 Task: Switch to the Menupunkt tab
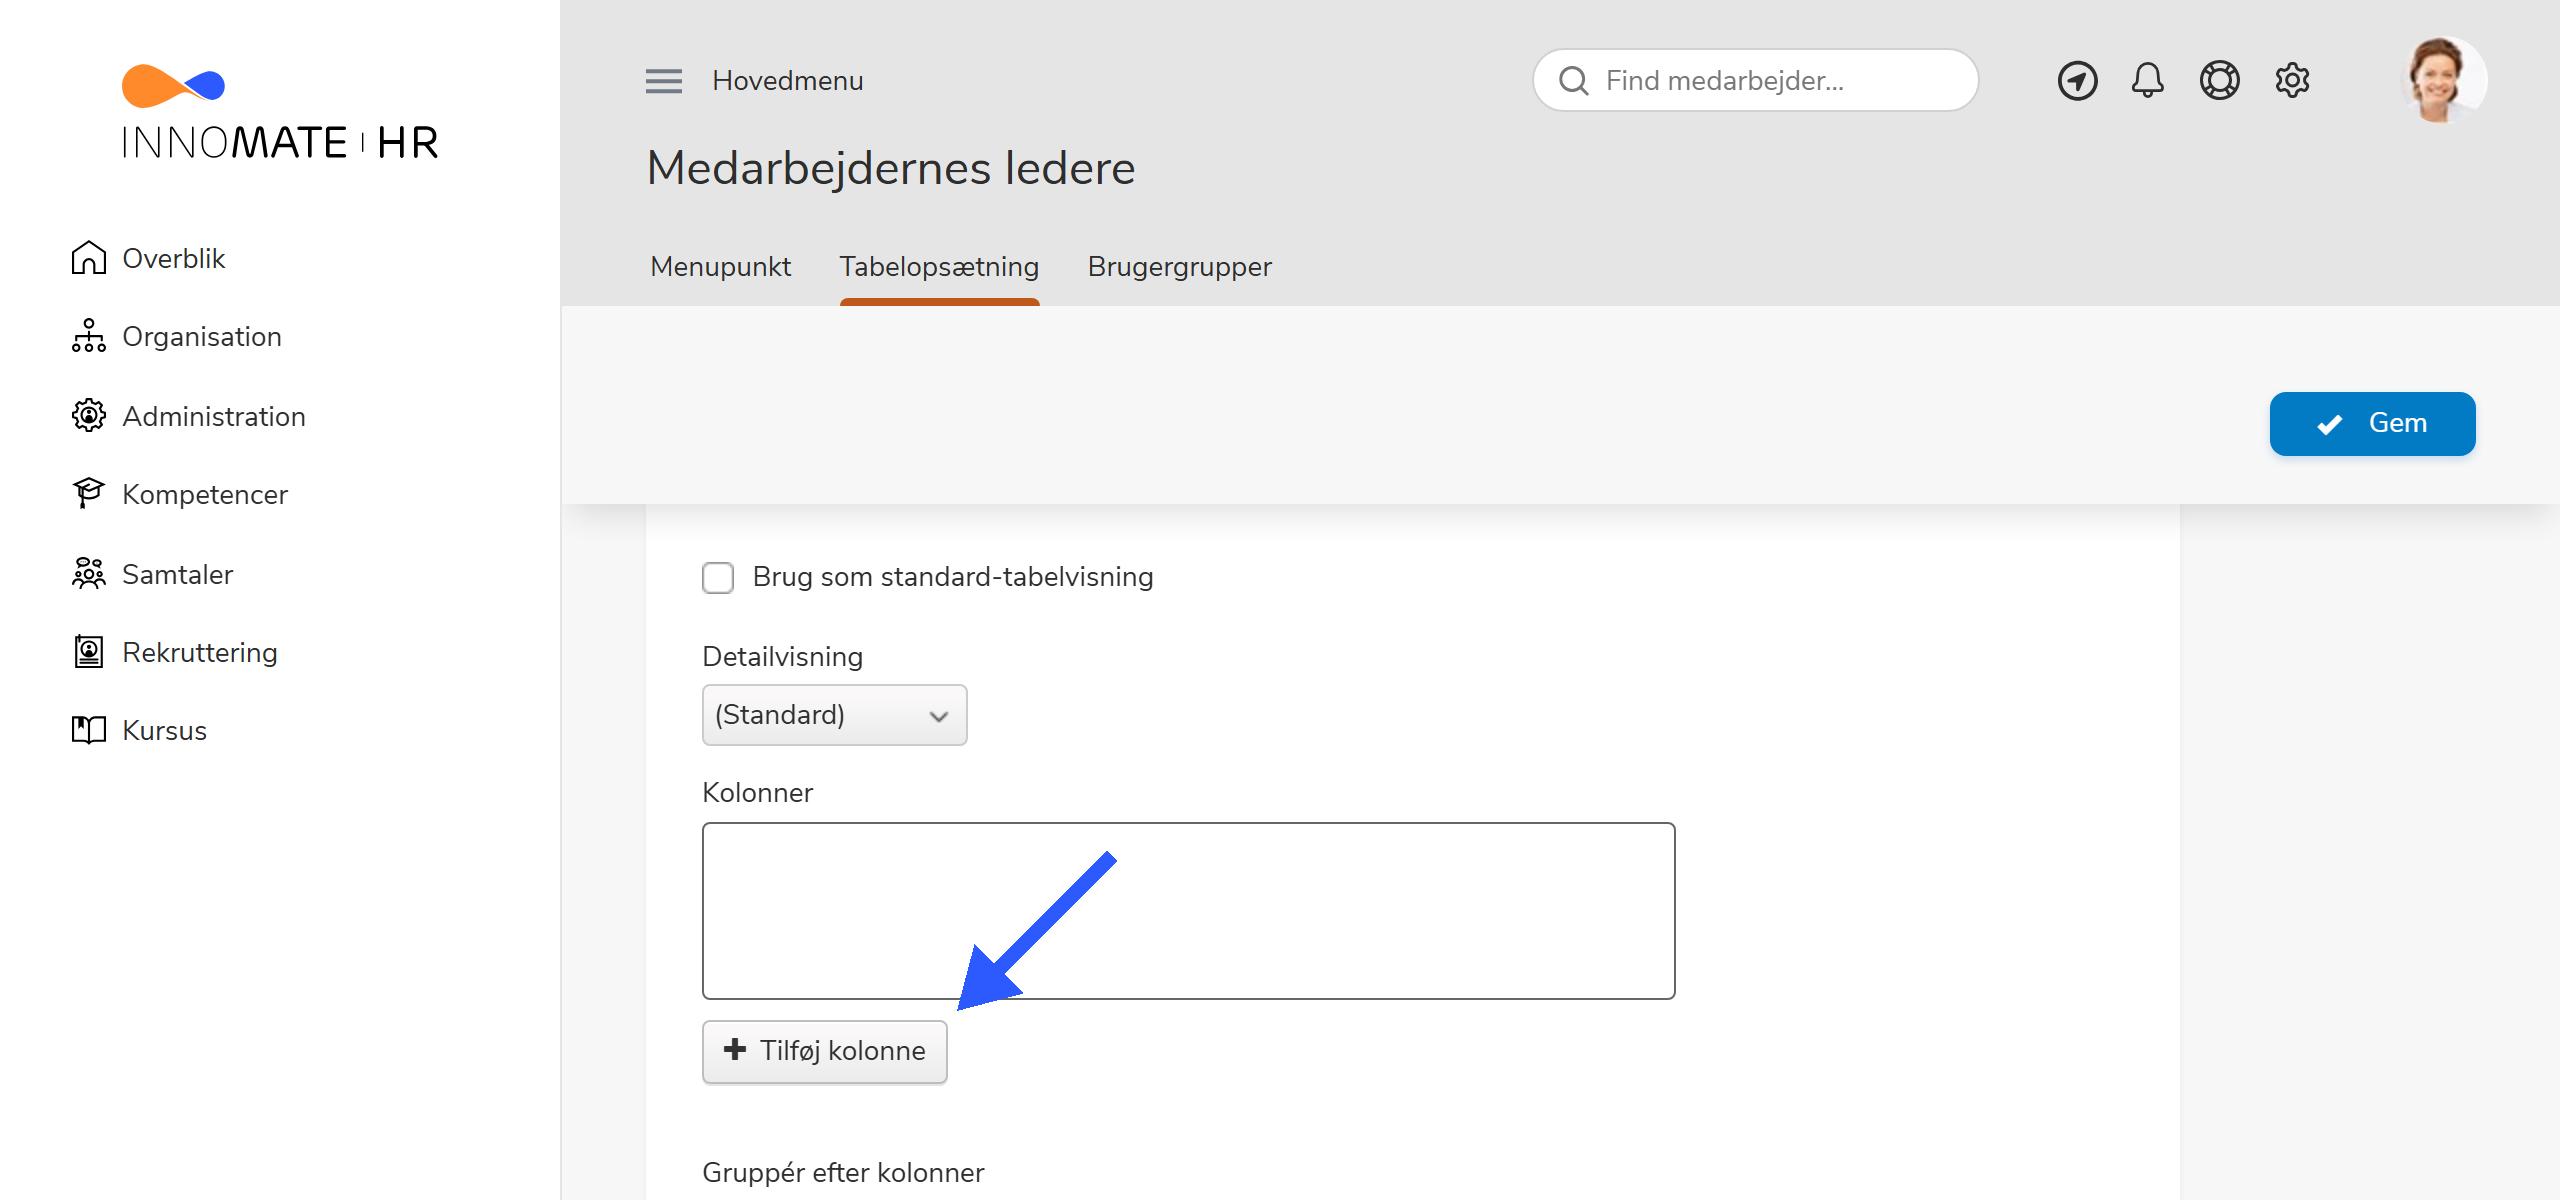point(720,267)
